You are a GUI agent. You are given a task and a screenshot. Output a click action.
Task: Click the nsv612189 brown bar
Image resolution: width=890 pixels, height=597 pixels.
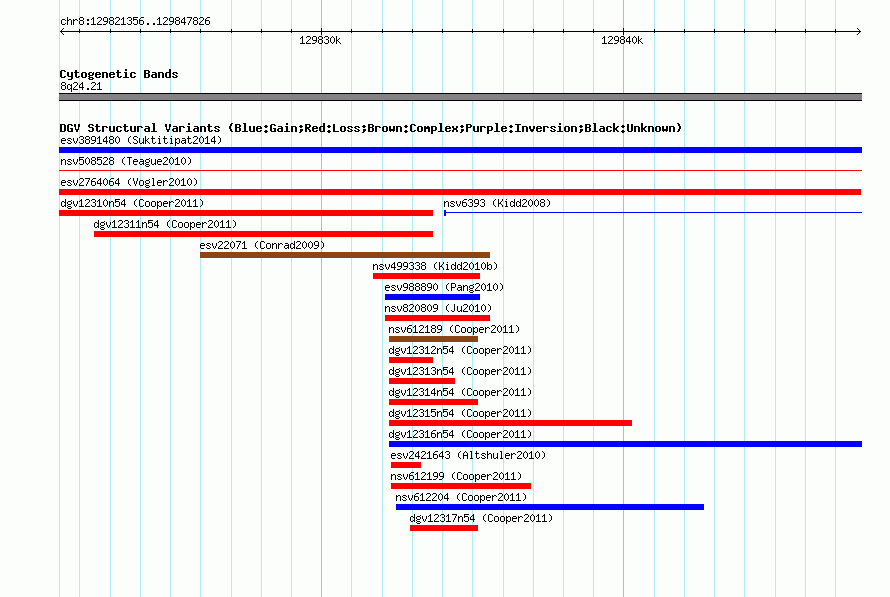coord(433,339)
